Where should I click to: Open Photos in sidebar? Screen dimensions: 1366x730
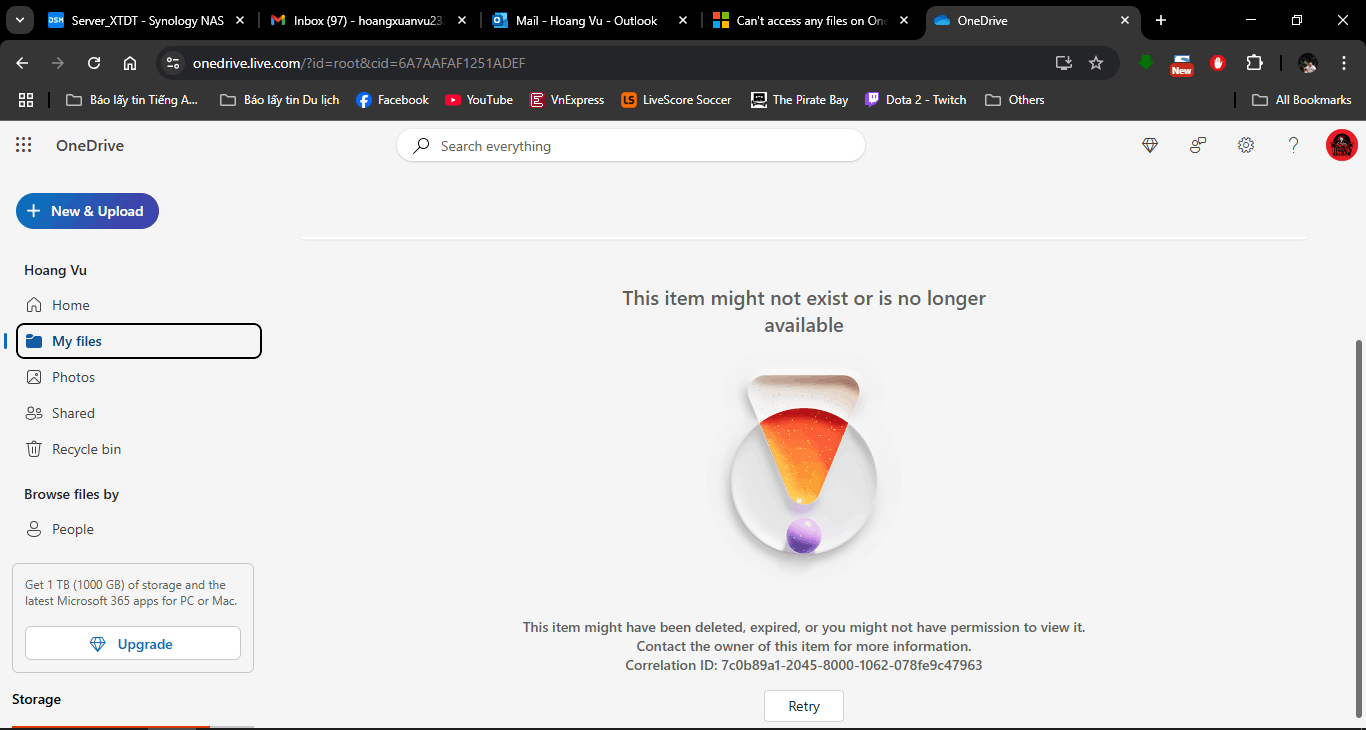pos(139,377)
